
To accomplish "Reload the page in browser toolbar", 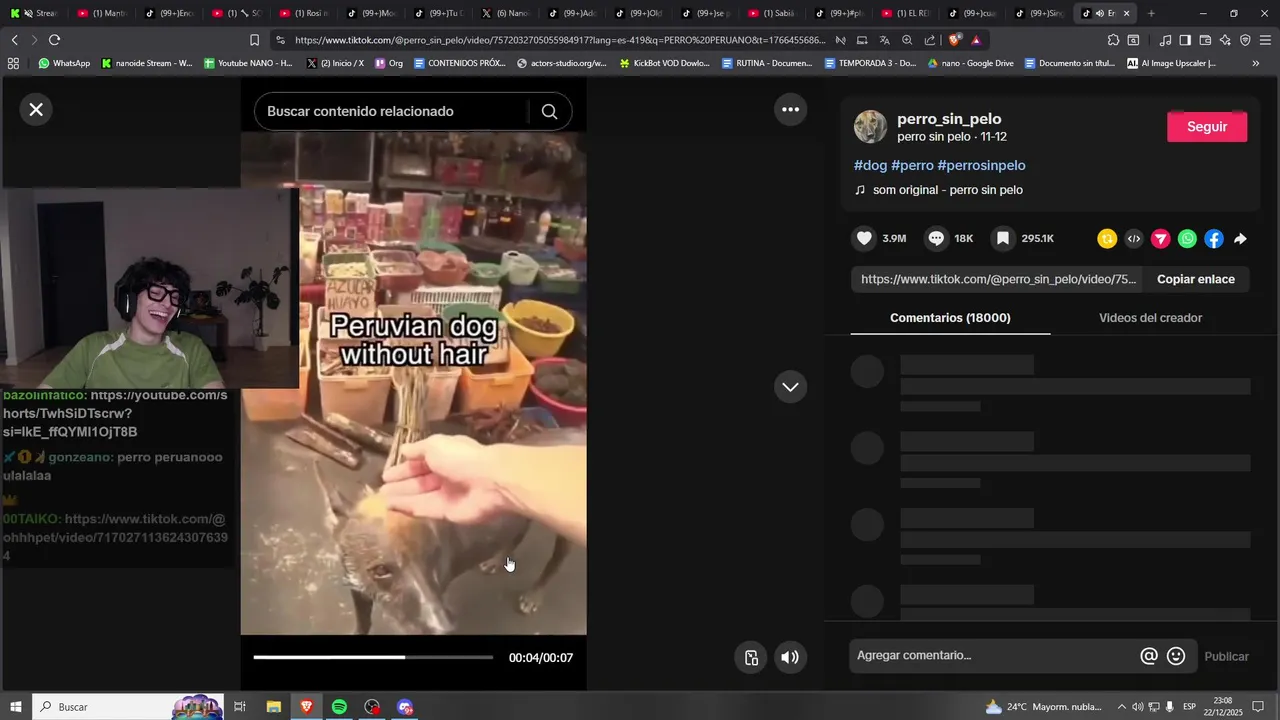I will coord(54,40).
